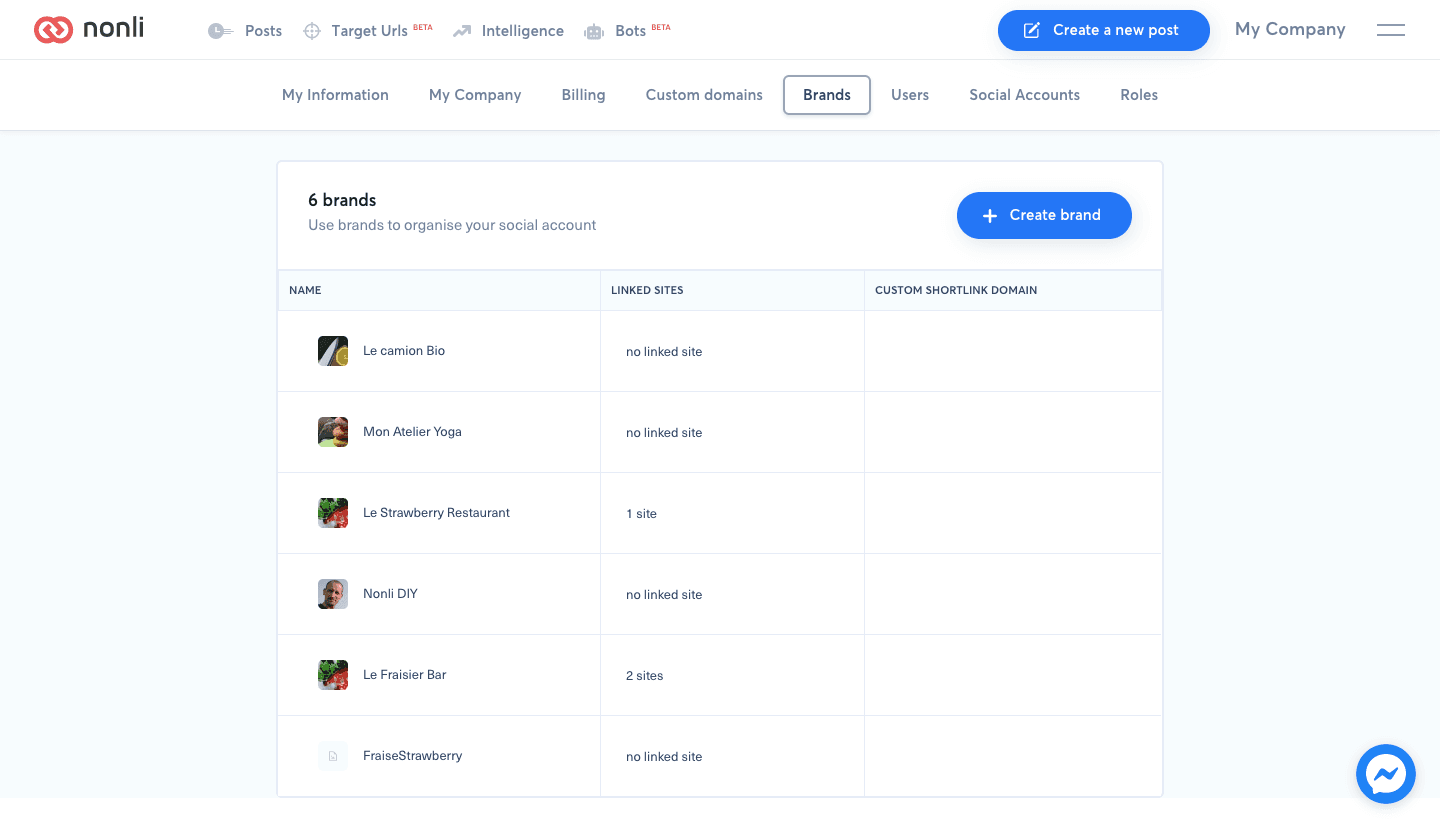Click the '6 brands' heading
Screen dimensions: 1440x828
coord(342,200)
